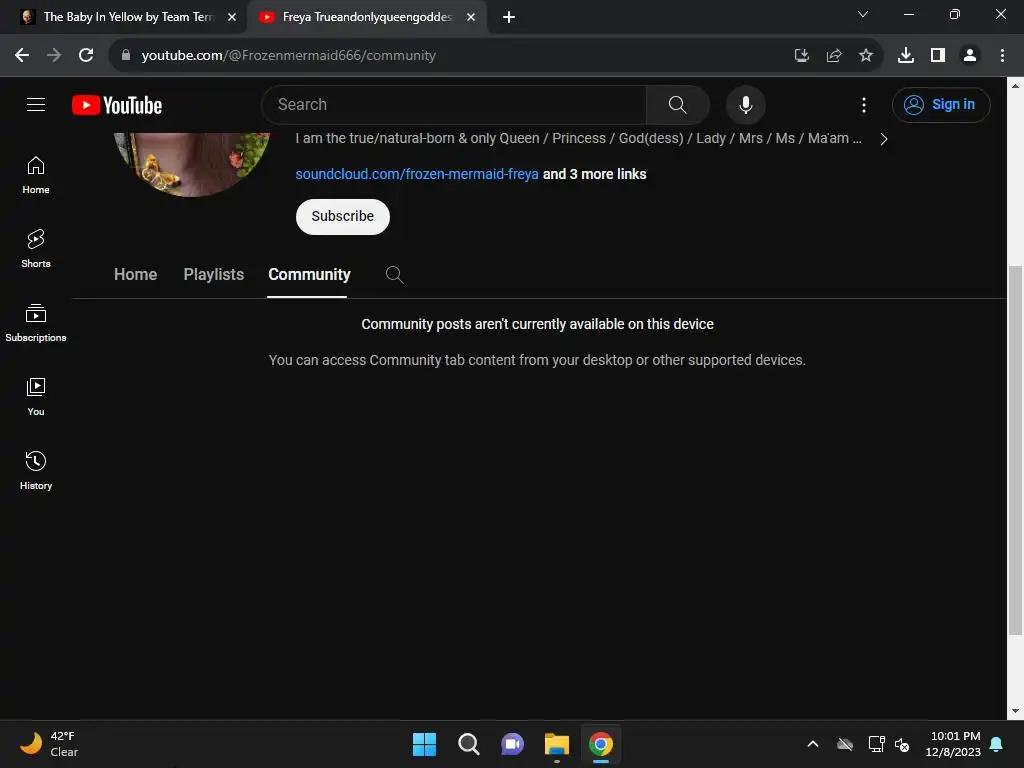The height and width of the screenshot is (768, 1024).
Task: Open the You section in sidebar
Action: click(x=36, y=396)
